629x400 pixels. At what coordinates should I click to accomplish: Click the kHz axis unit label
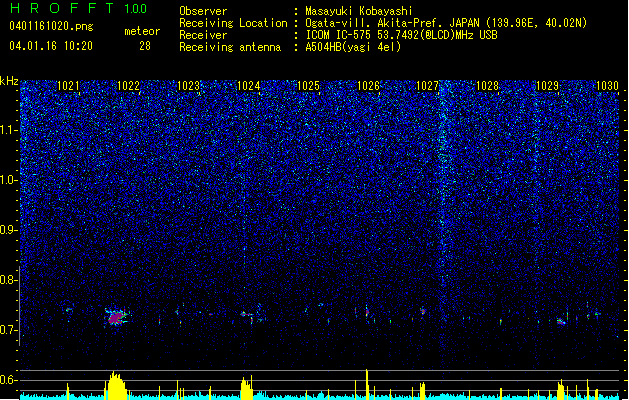[x=9, y=81]
